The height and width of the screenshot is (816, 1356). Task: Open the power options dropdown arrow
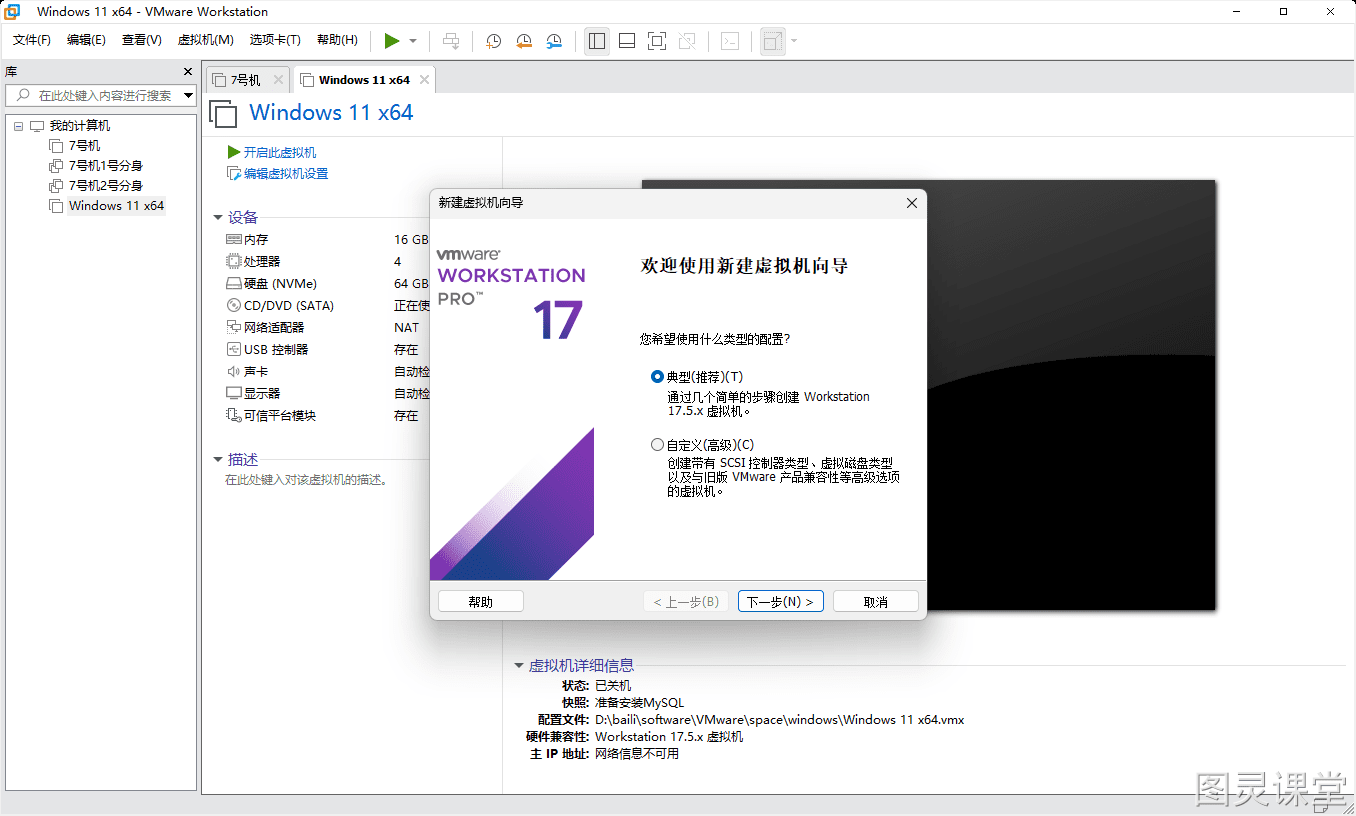413,41
